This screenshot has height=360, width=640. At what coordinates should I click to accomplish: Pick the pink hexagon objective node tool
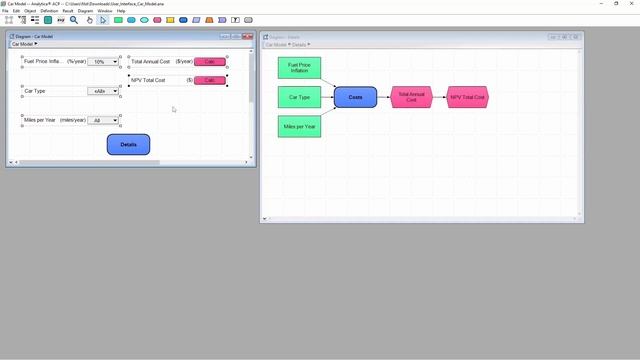[157, 20]
